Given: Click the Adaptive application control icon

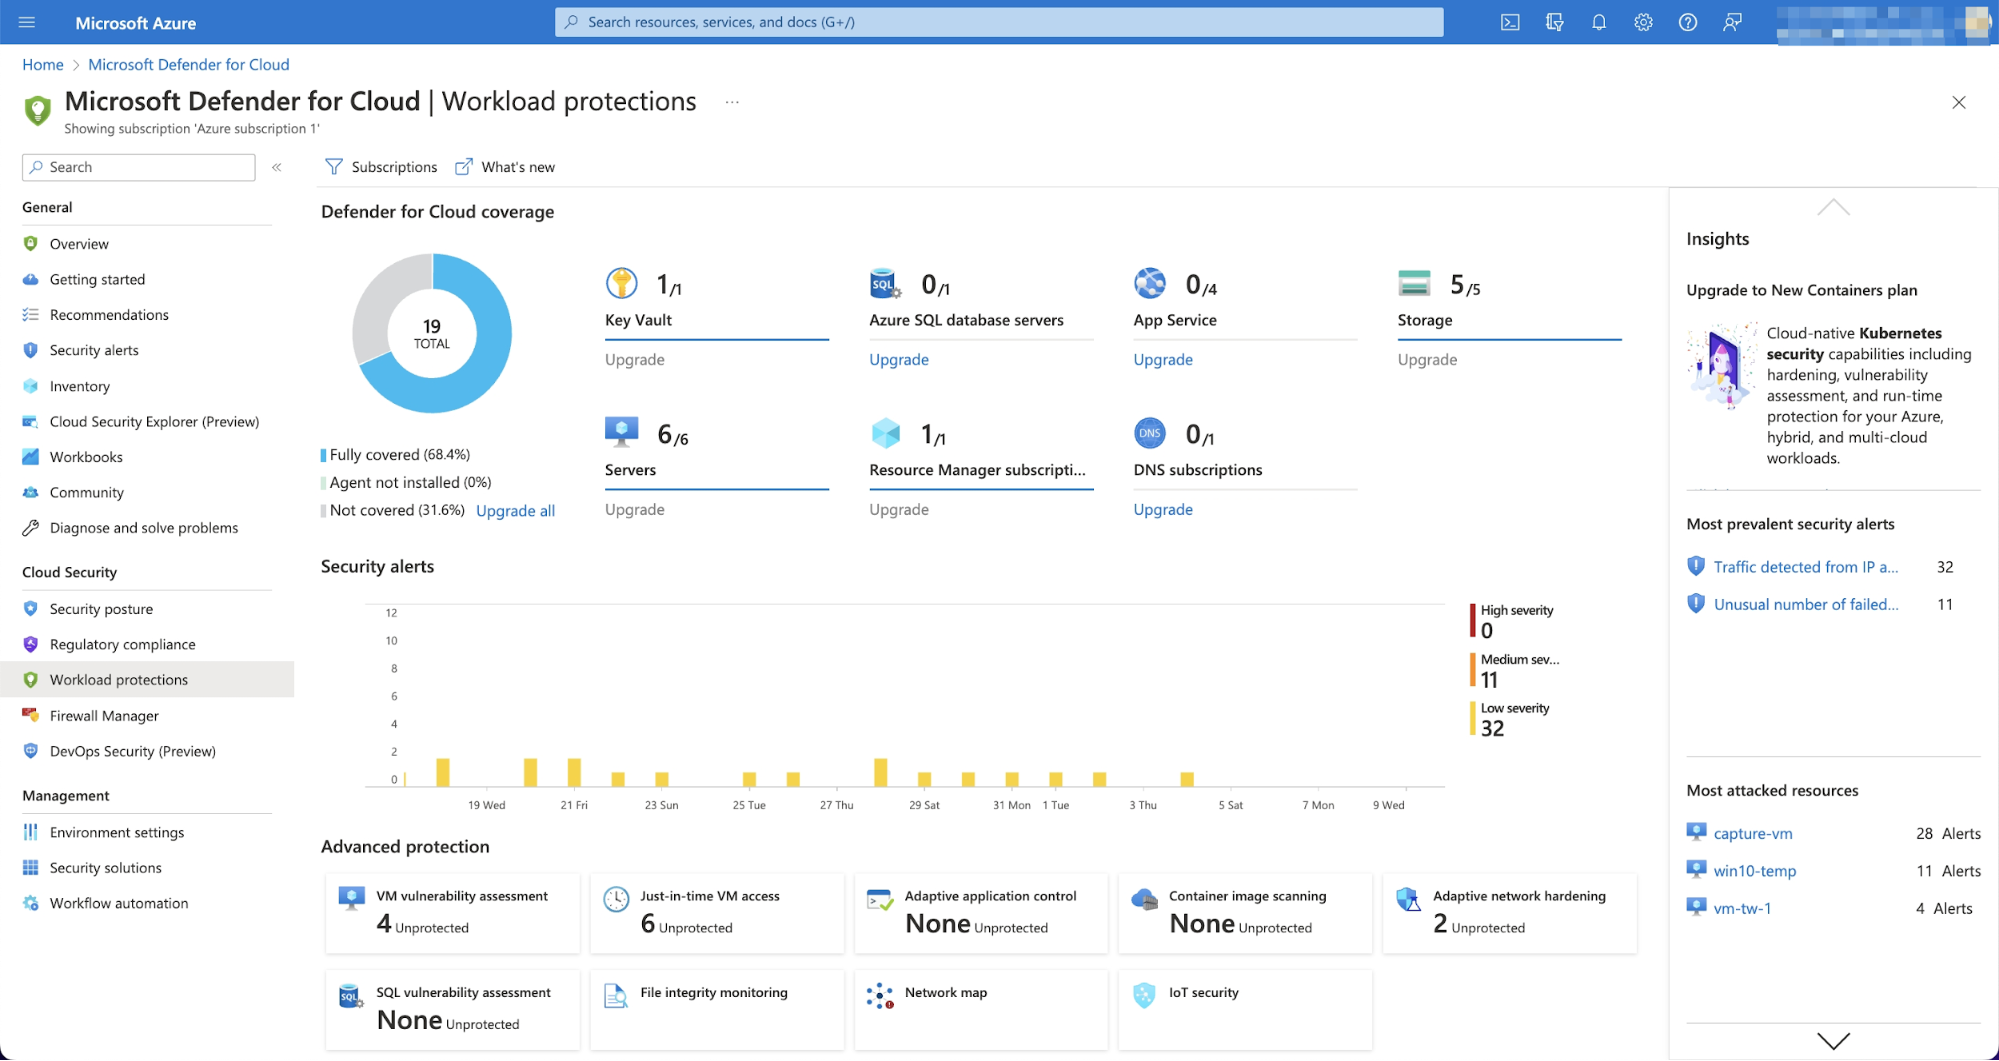Looking at the screenshot, I should point(880,899).
